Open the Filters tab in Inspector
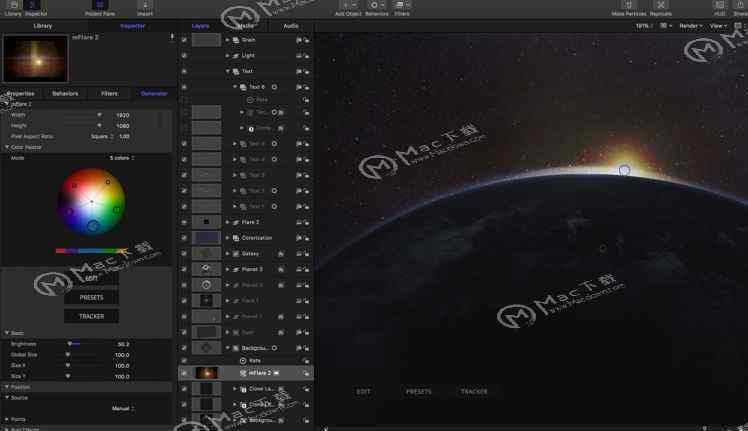Screen dimensions: 748x431 pyautogui.click(x=109, y=94)
